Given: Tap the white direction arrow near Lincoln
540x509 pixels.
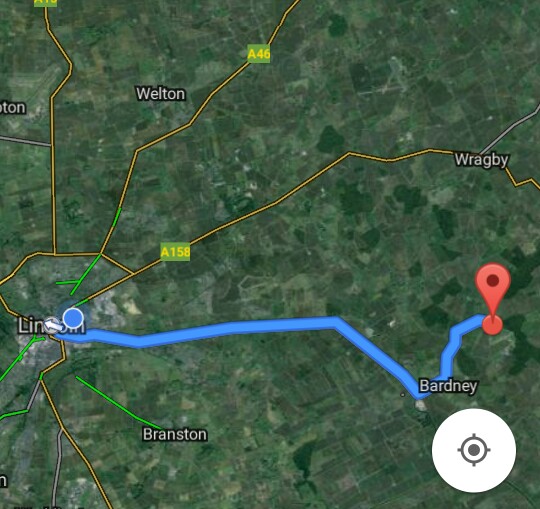Looking at the screenshot, I should click(x=54, y=325).
